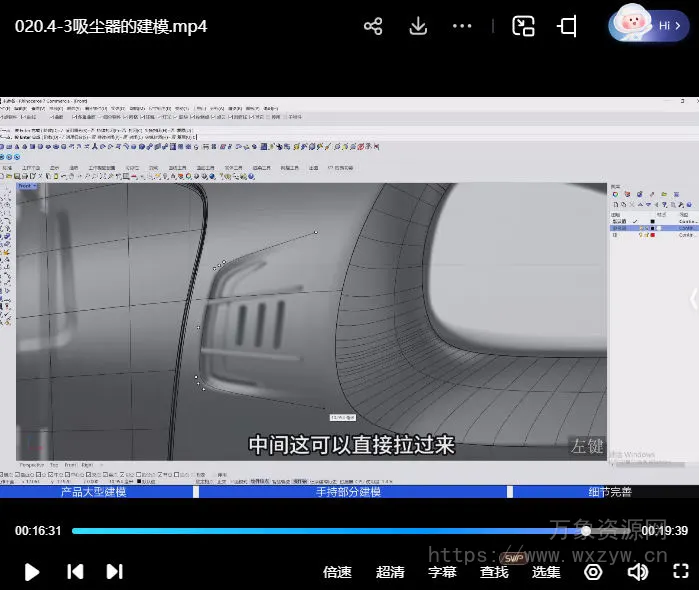This screenshot has height=590, width=699.
Task: Skip to the next video
Action: pos(115,572)
